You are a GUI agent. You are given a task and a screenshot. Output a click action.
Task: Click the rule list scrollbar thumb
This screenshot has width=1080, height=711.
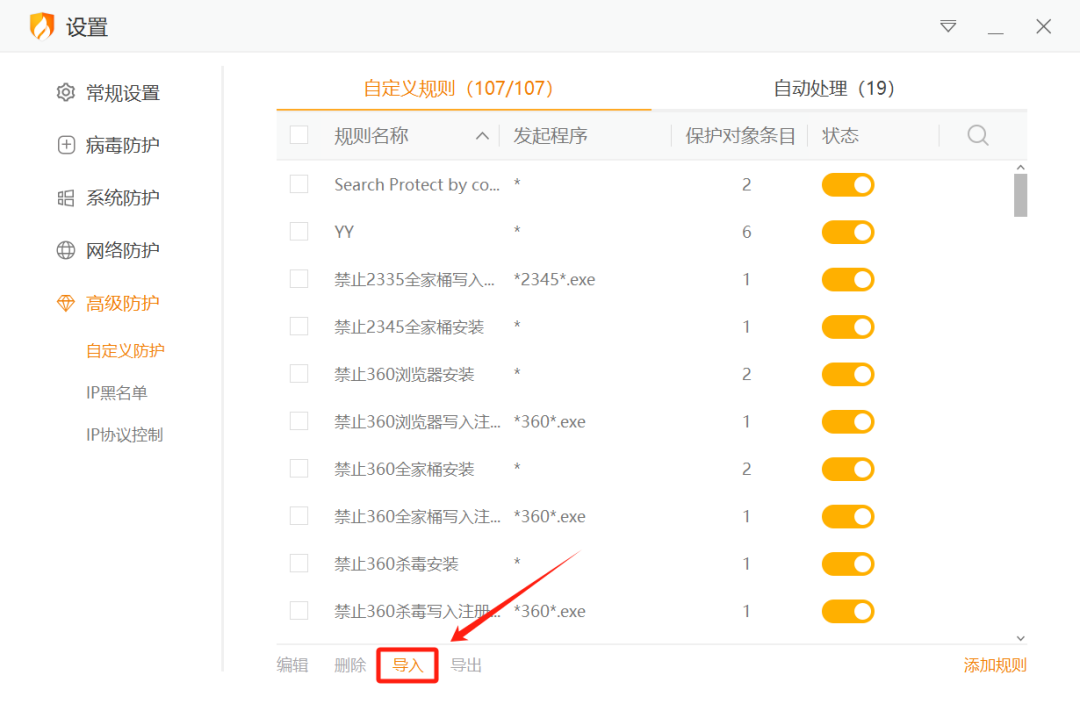point(1020,196)
